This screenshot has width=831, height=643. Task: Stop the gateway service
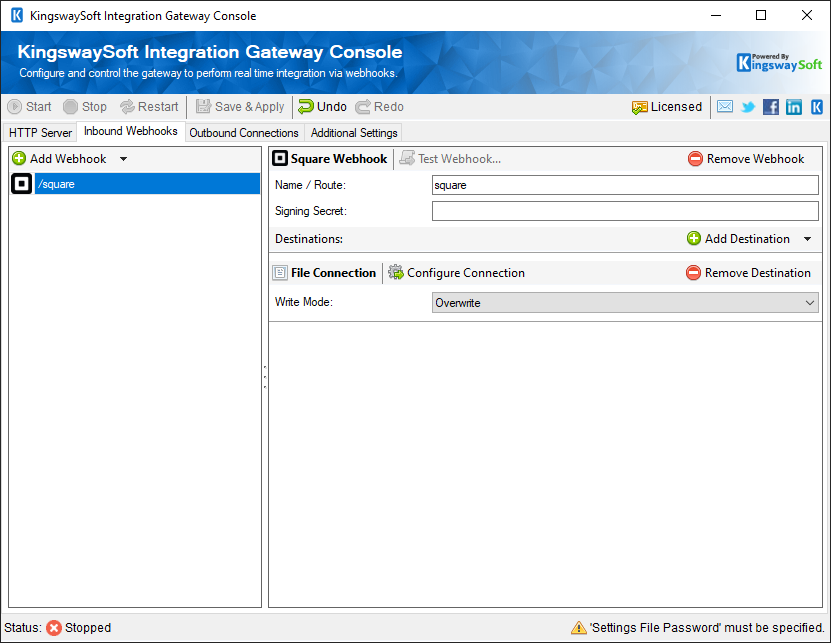(85, 107)
